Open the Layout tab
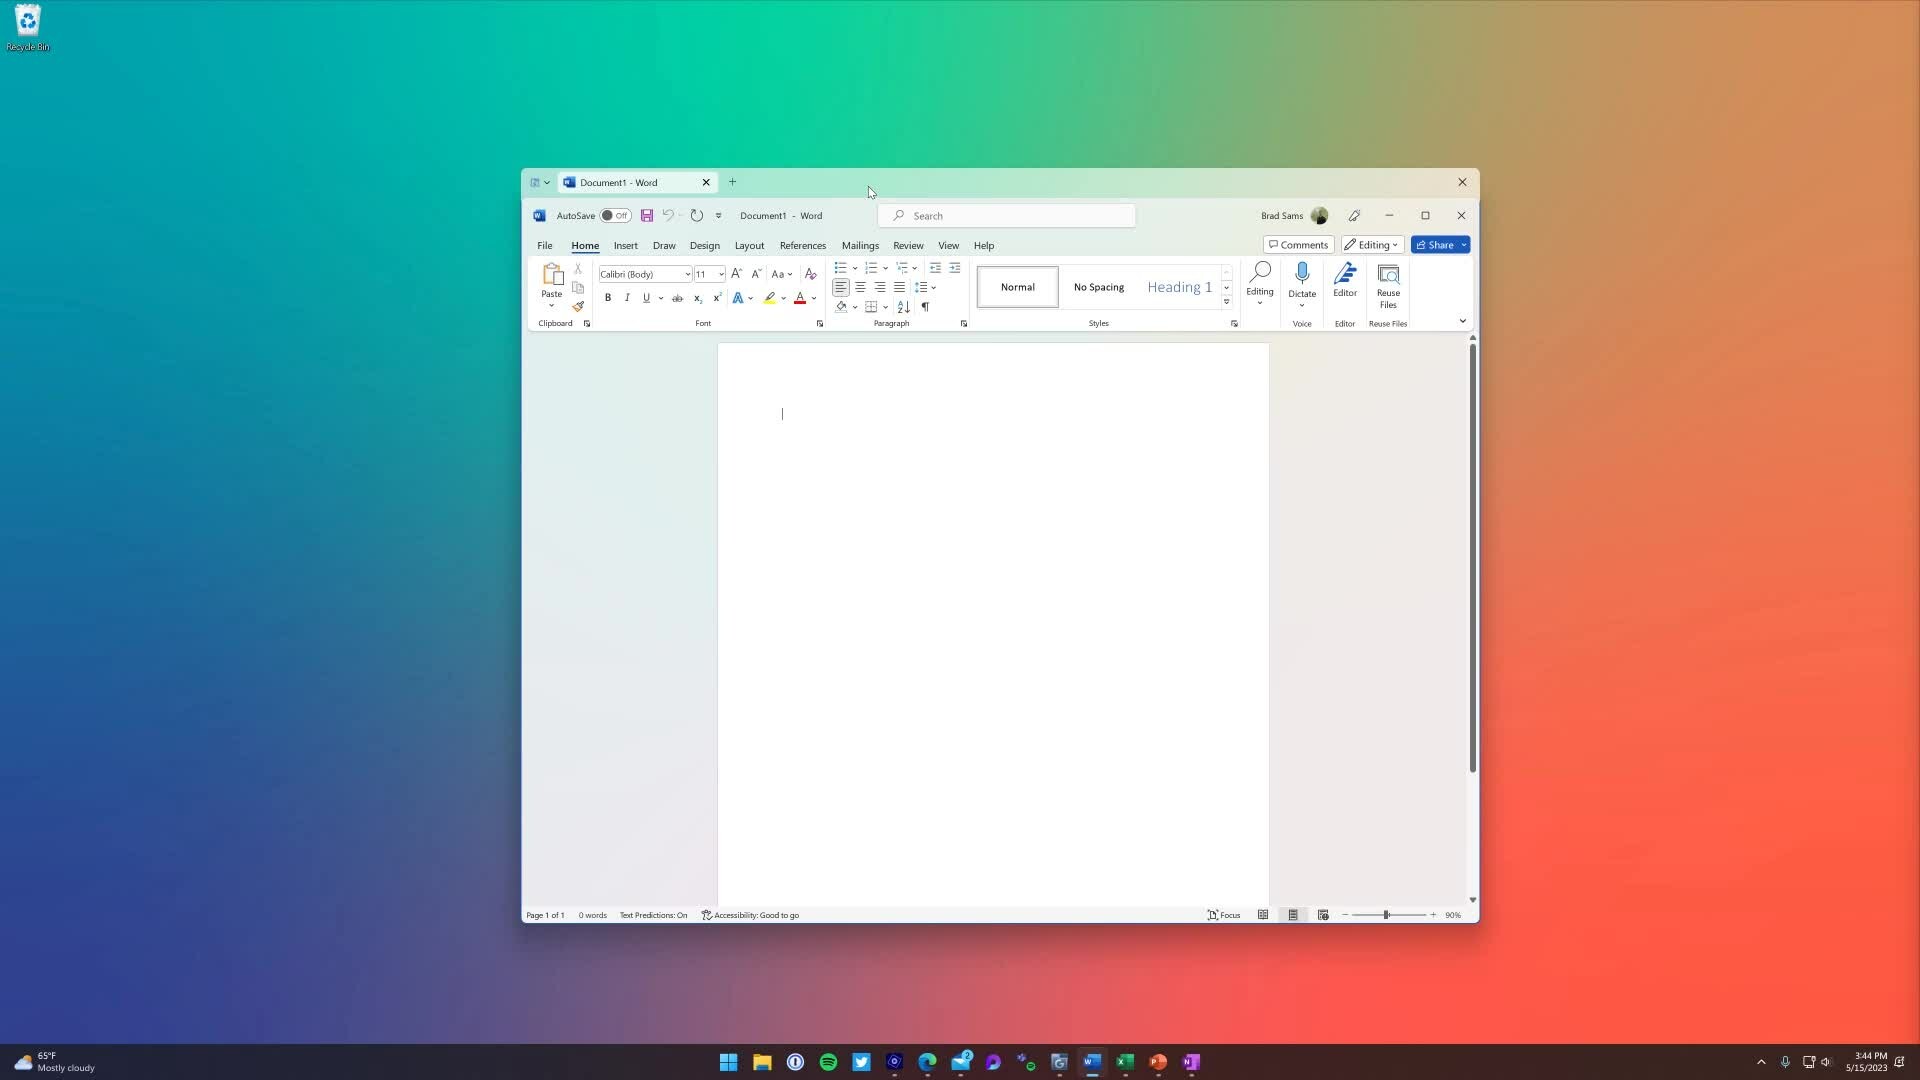Viewport: 1920px width, 1080px height. [x=748, y=246]
